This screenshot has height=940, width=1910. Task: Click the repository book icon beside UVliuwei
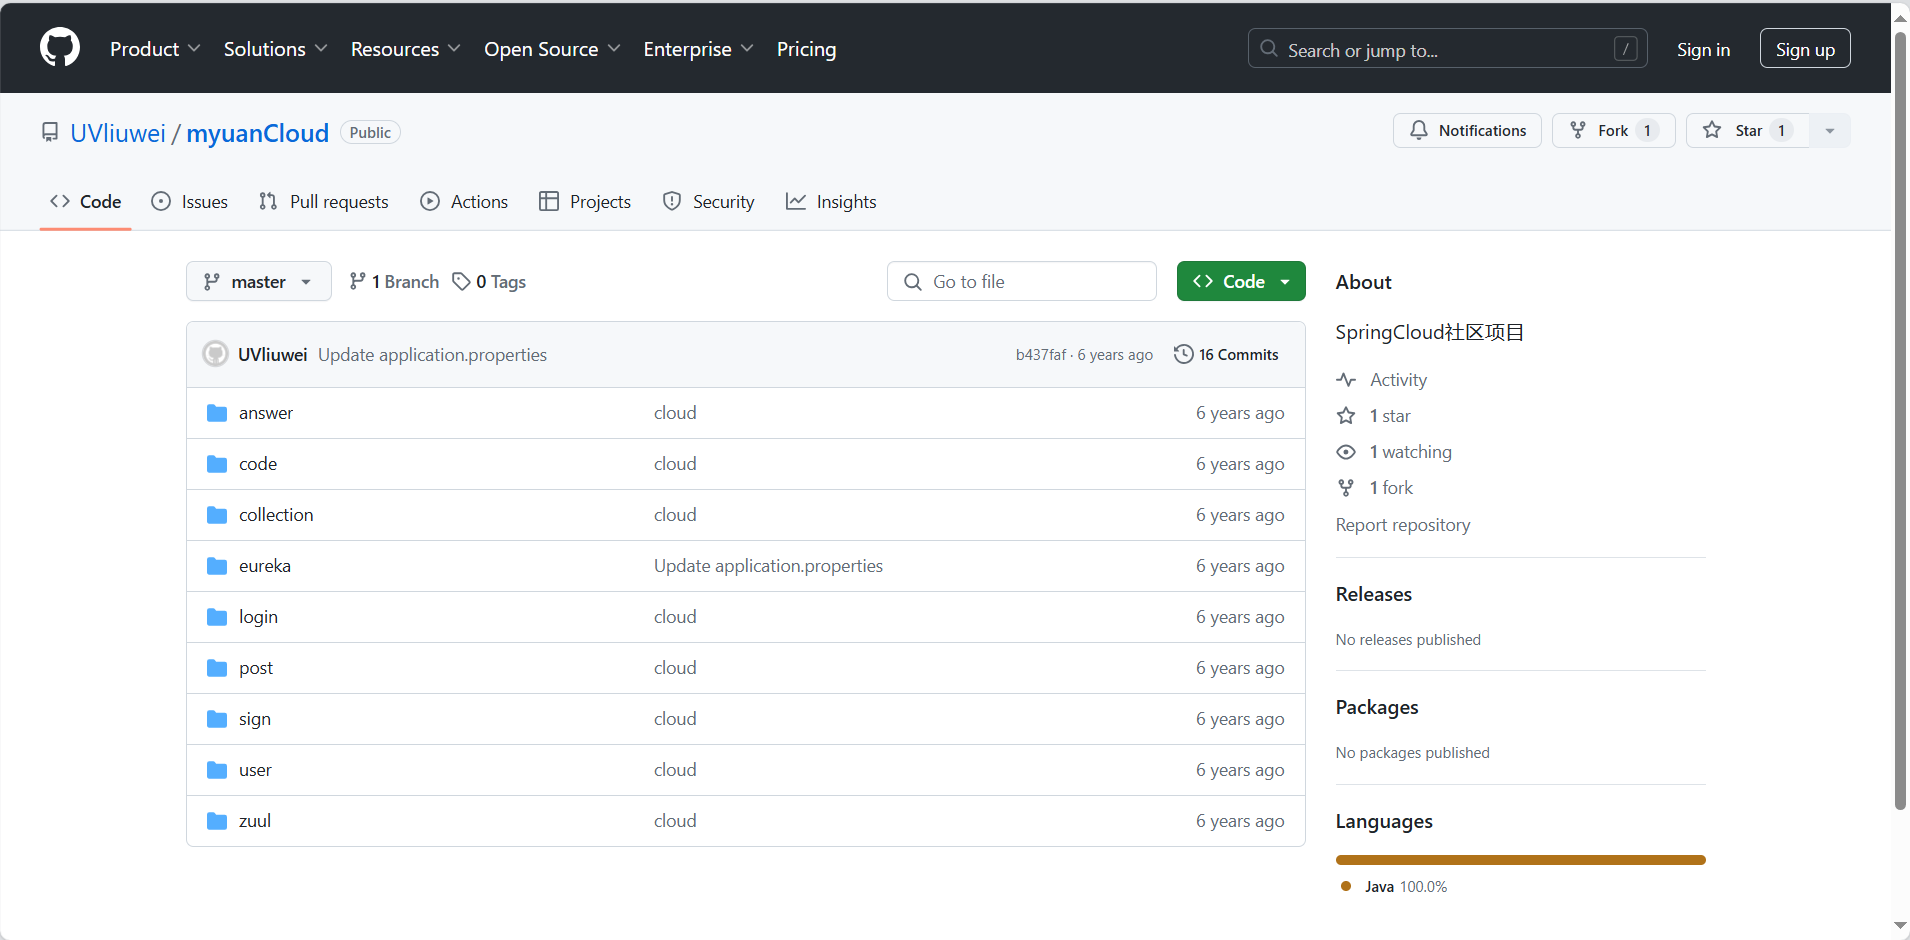point(50,132)
